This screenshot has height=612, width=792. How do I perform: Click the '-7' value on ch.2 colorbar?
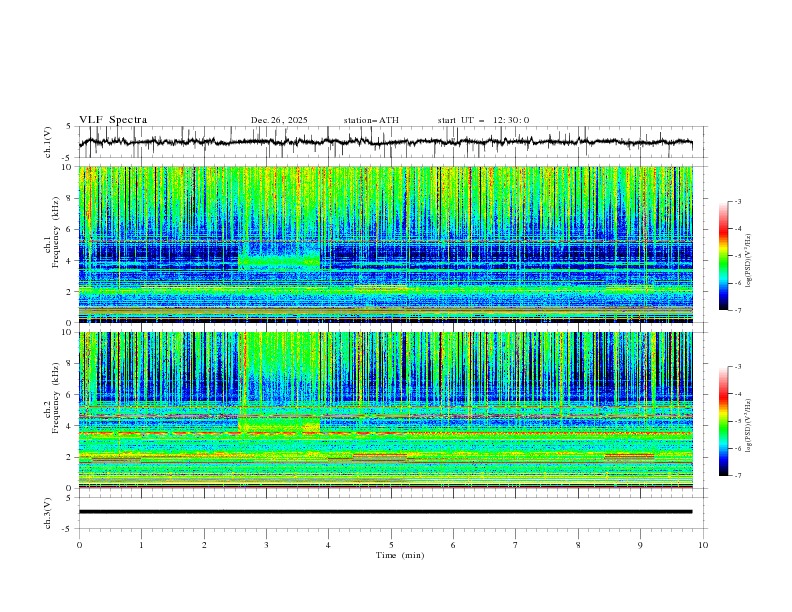pos(737,476)
